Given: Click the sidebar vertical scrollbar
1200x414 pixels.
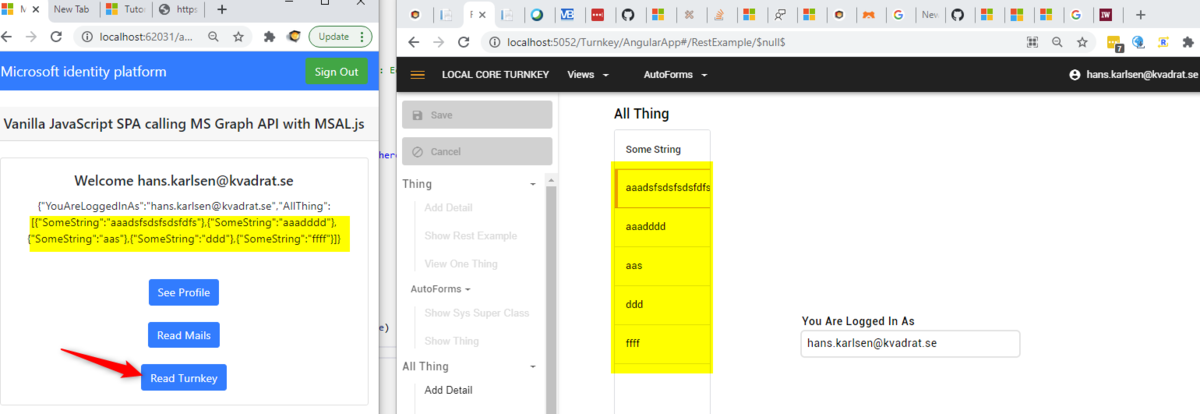Looking at the screenshot, I should click(x=550, y=300).
